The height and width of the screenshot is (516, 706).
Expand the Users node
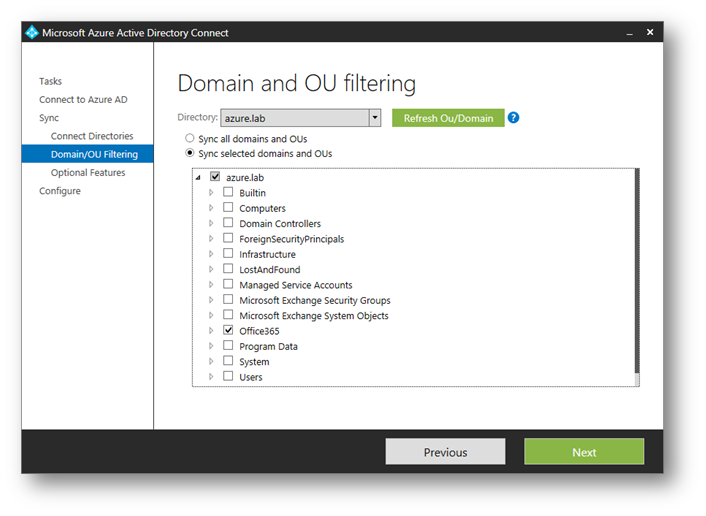(211, 376)
